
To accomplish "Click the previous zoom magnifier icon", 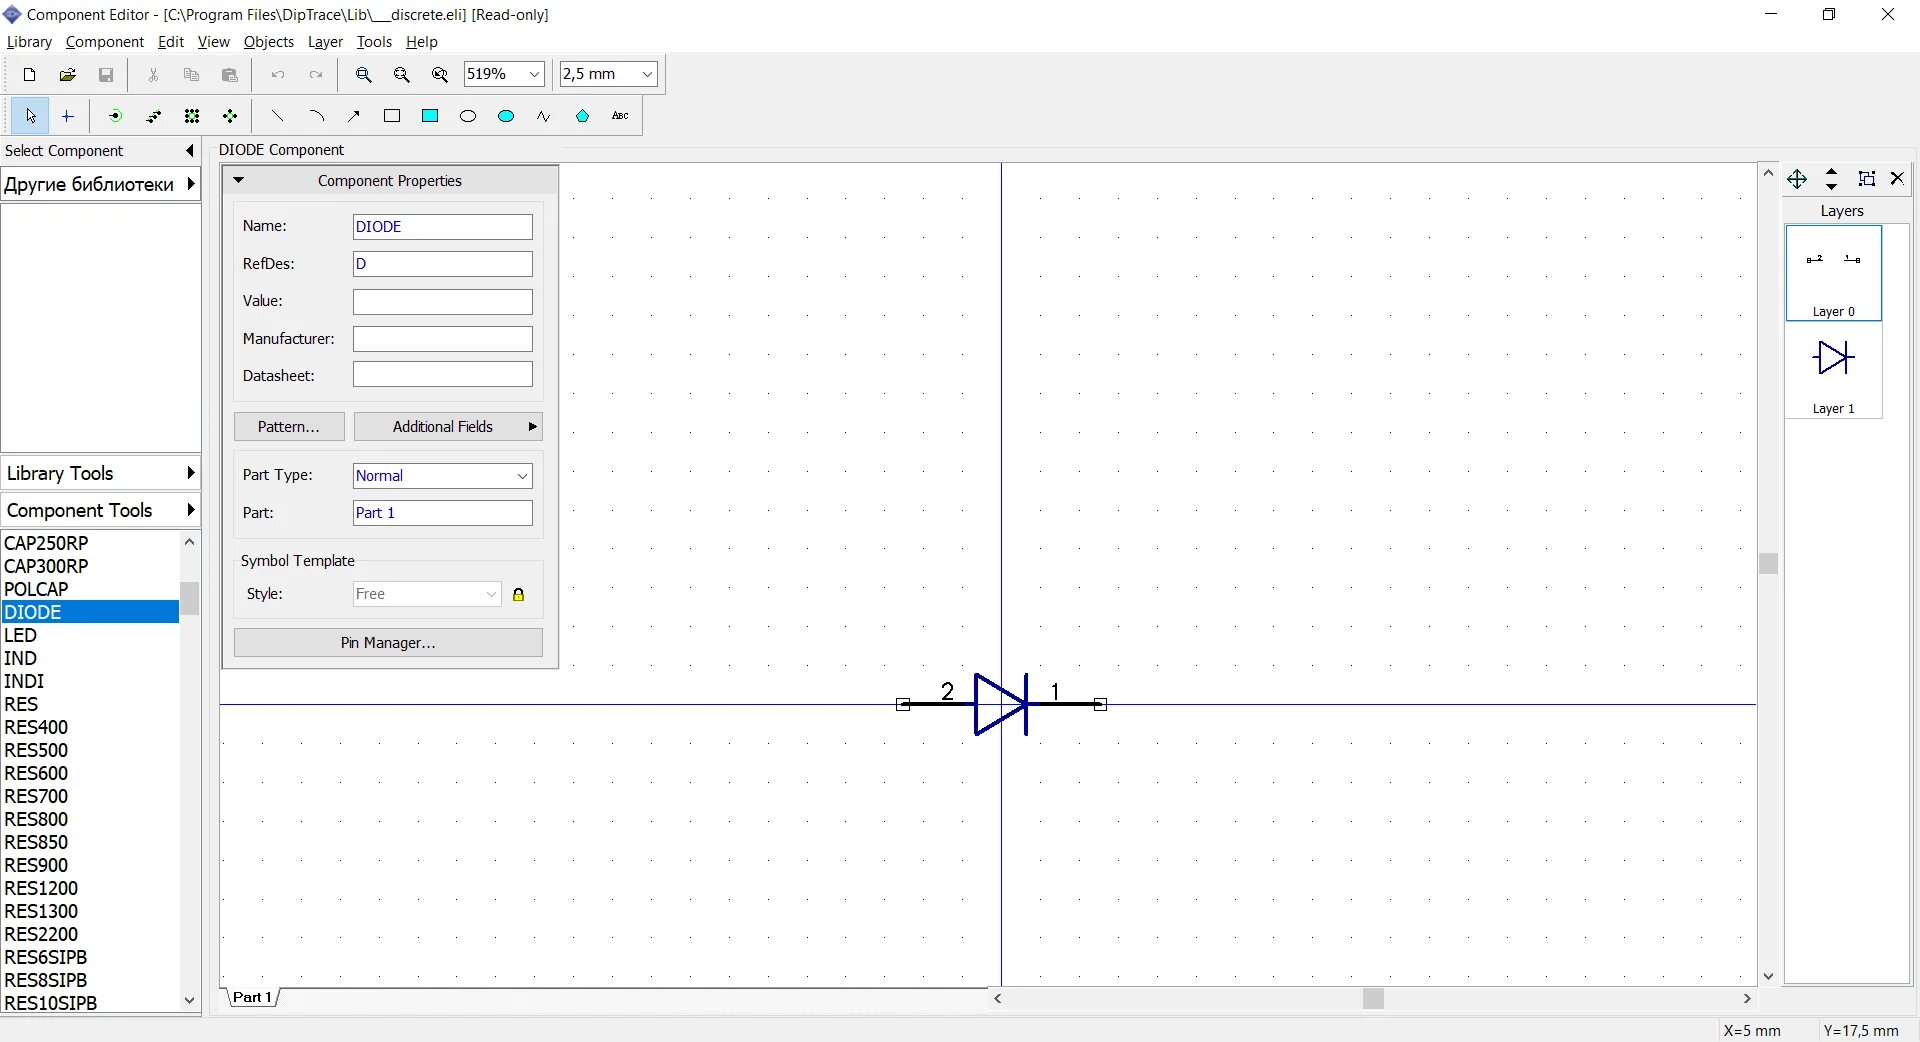I will point(440,75).
